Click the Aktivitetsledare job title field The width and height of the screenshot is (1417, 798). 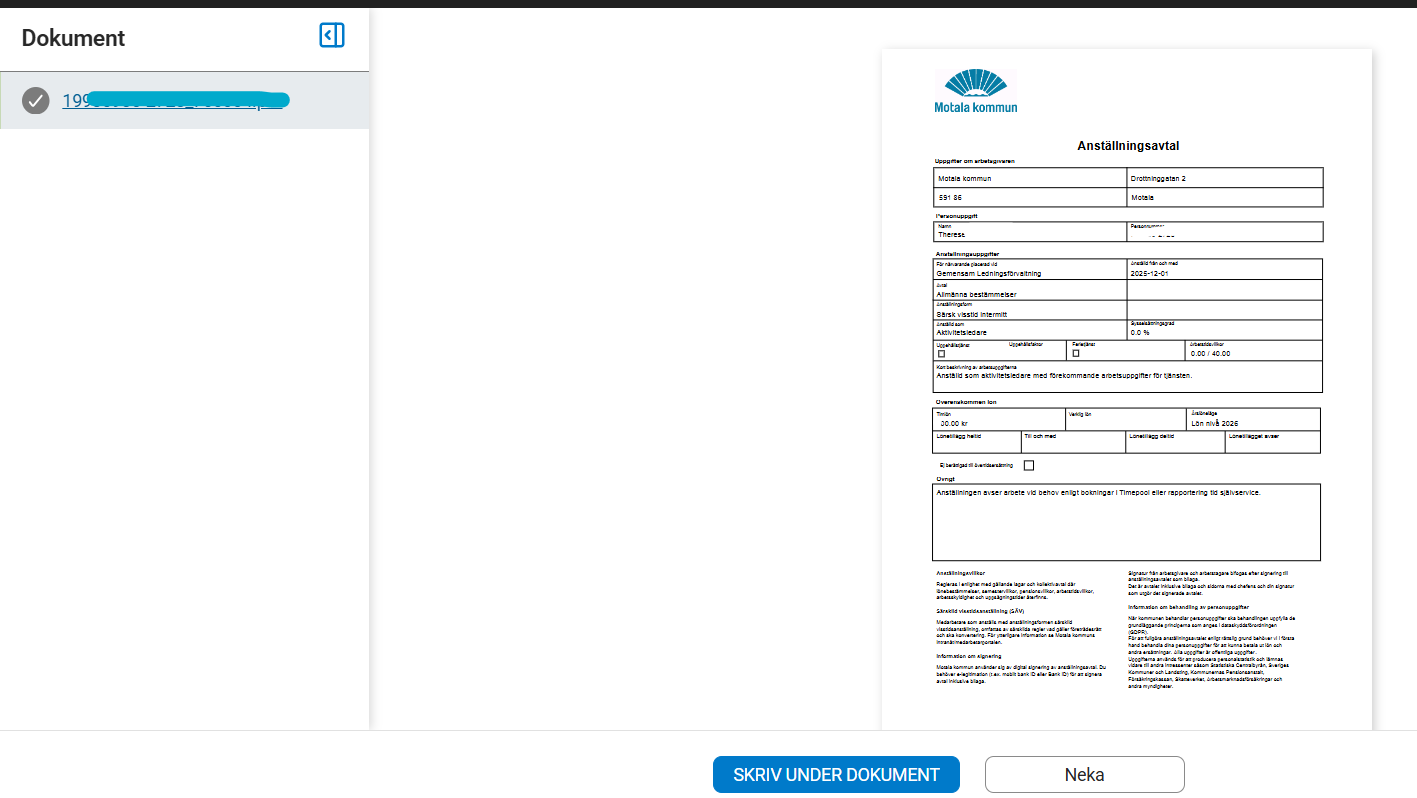pyautogui.click(x=1029, y=330)
